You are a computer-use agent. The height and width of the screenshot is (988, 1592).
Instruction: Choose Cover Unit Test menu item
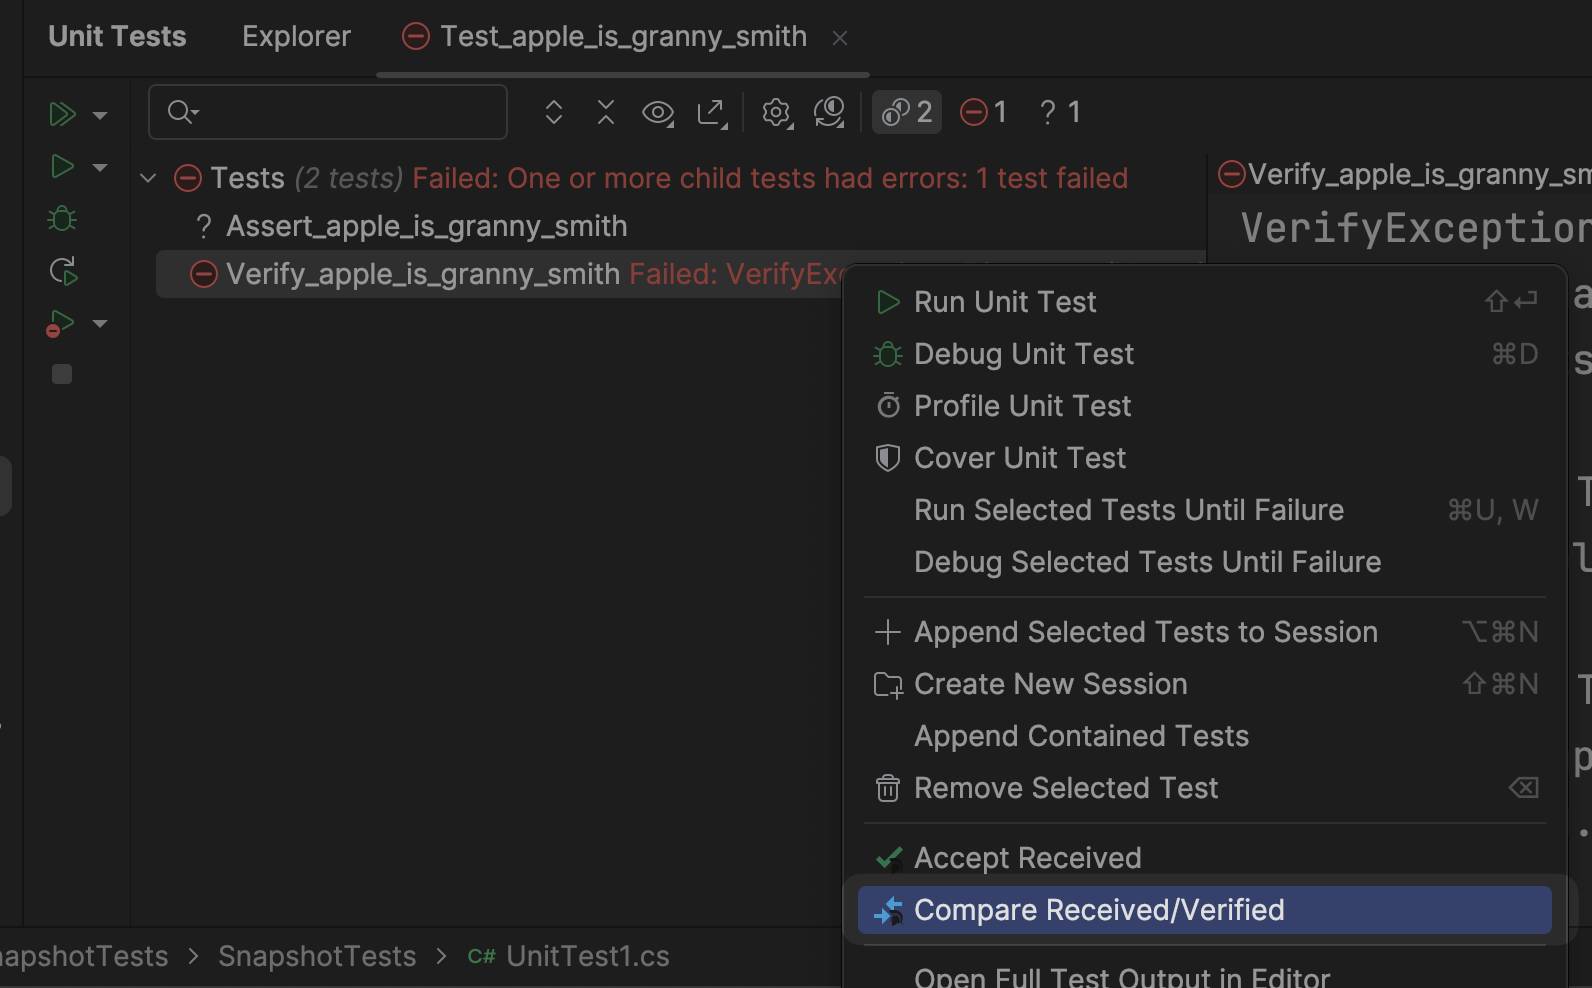1205,458
